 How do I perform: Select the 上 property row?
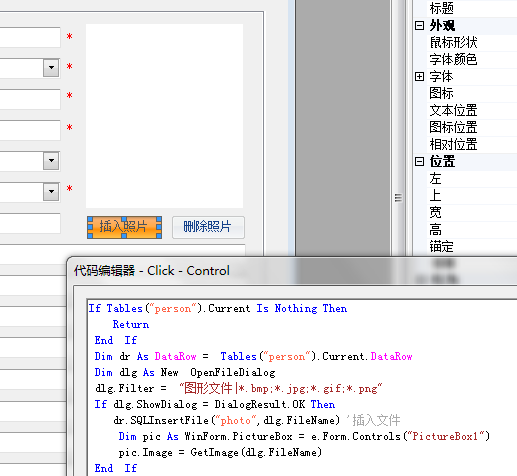[472, 196]
